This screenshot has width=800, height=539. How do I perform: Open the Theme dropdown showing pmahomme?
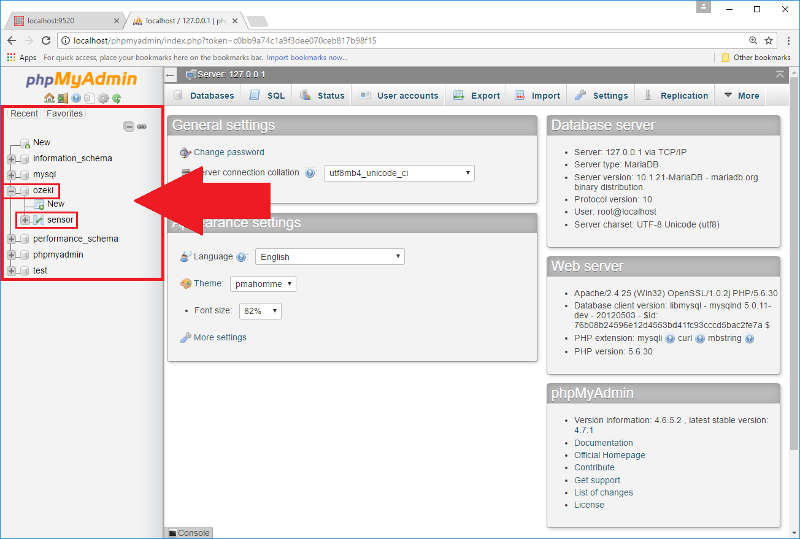coord(263,284)
